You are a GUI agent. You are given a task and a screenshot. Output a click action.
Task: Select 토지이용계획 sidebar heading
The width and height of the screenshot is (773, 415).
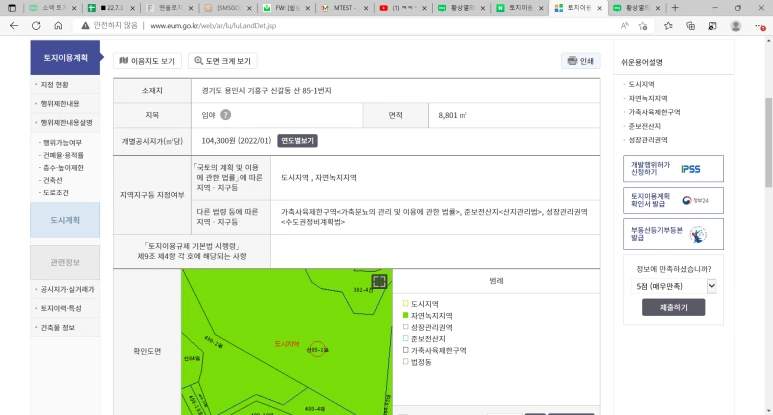point(65,58)
